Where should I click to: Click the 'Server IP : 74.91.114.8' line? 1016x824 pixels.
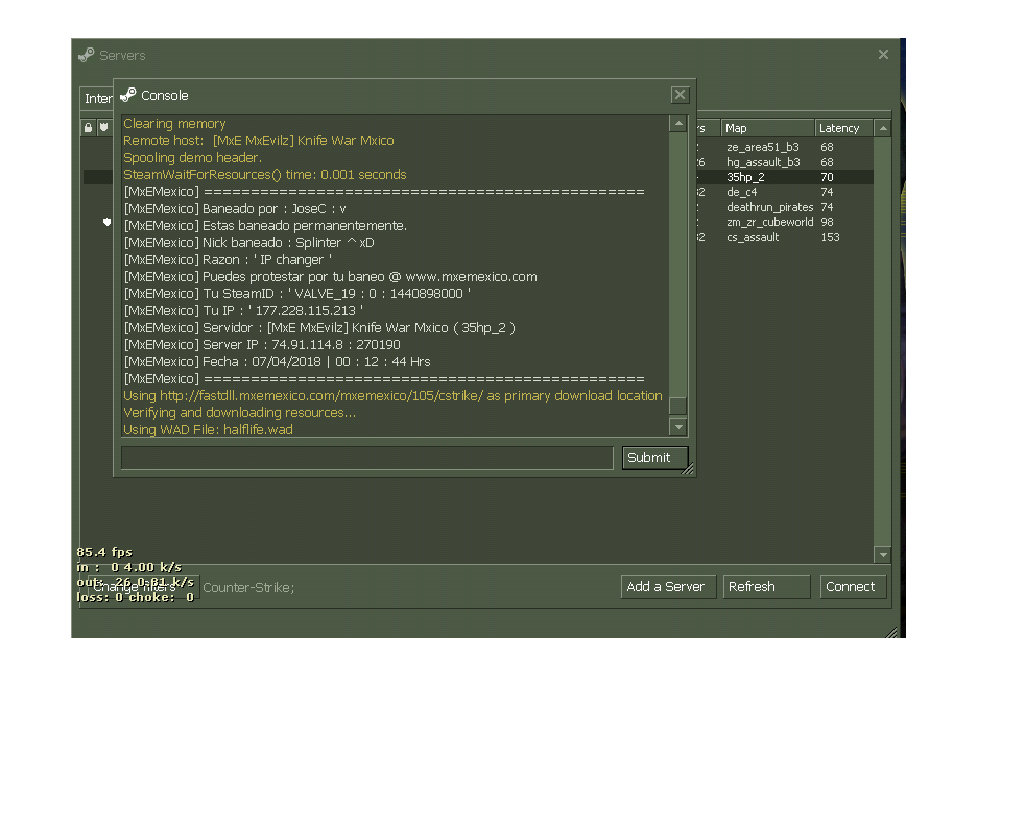tap(262, 345)
